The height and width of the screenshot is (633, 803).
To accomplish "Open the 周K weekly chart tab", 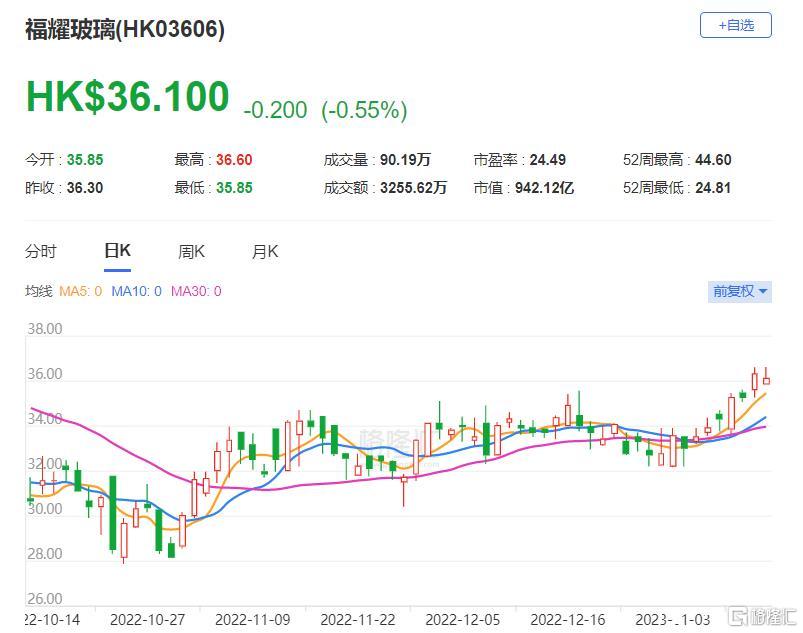I will coord(191,252).
